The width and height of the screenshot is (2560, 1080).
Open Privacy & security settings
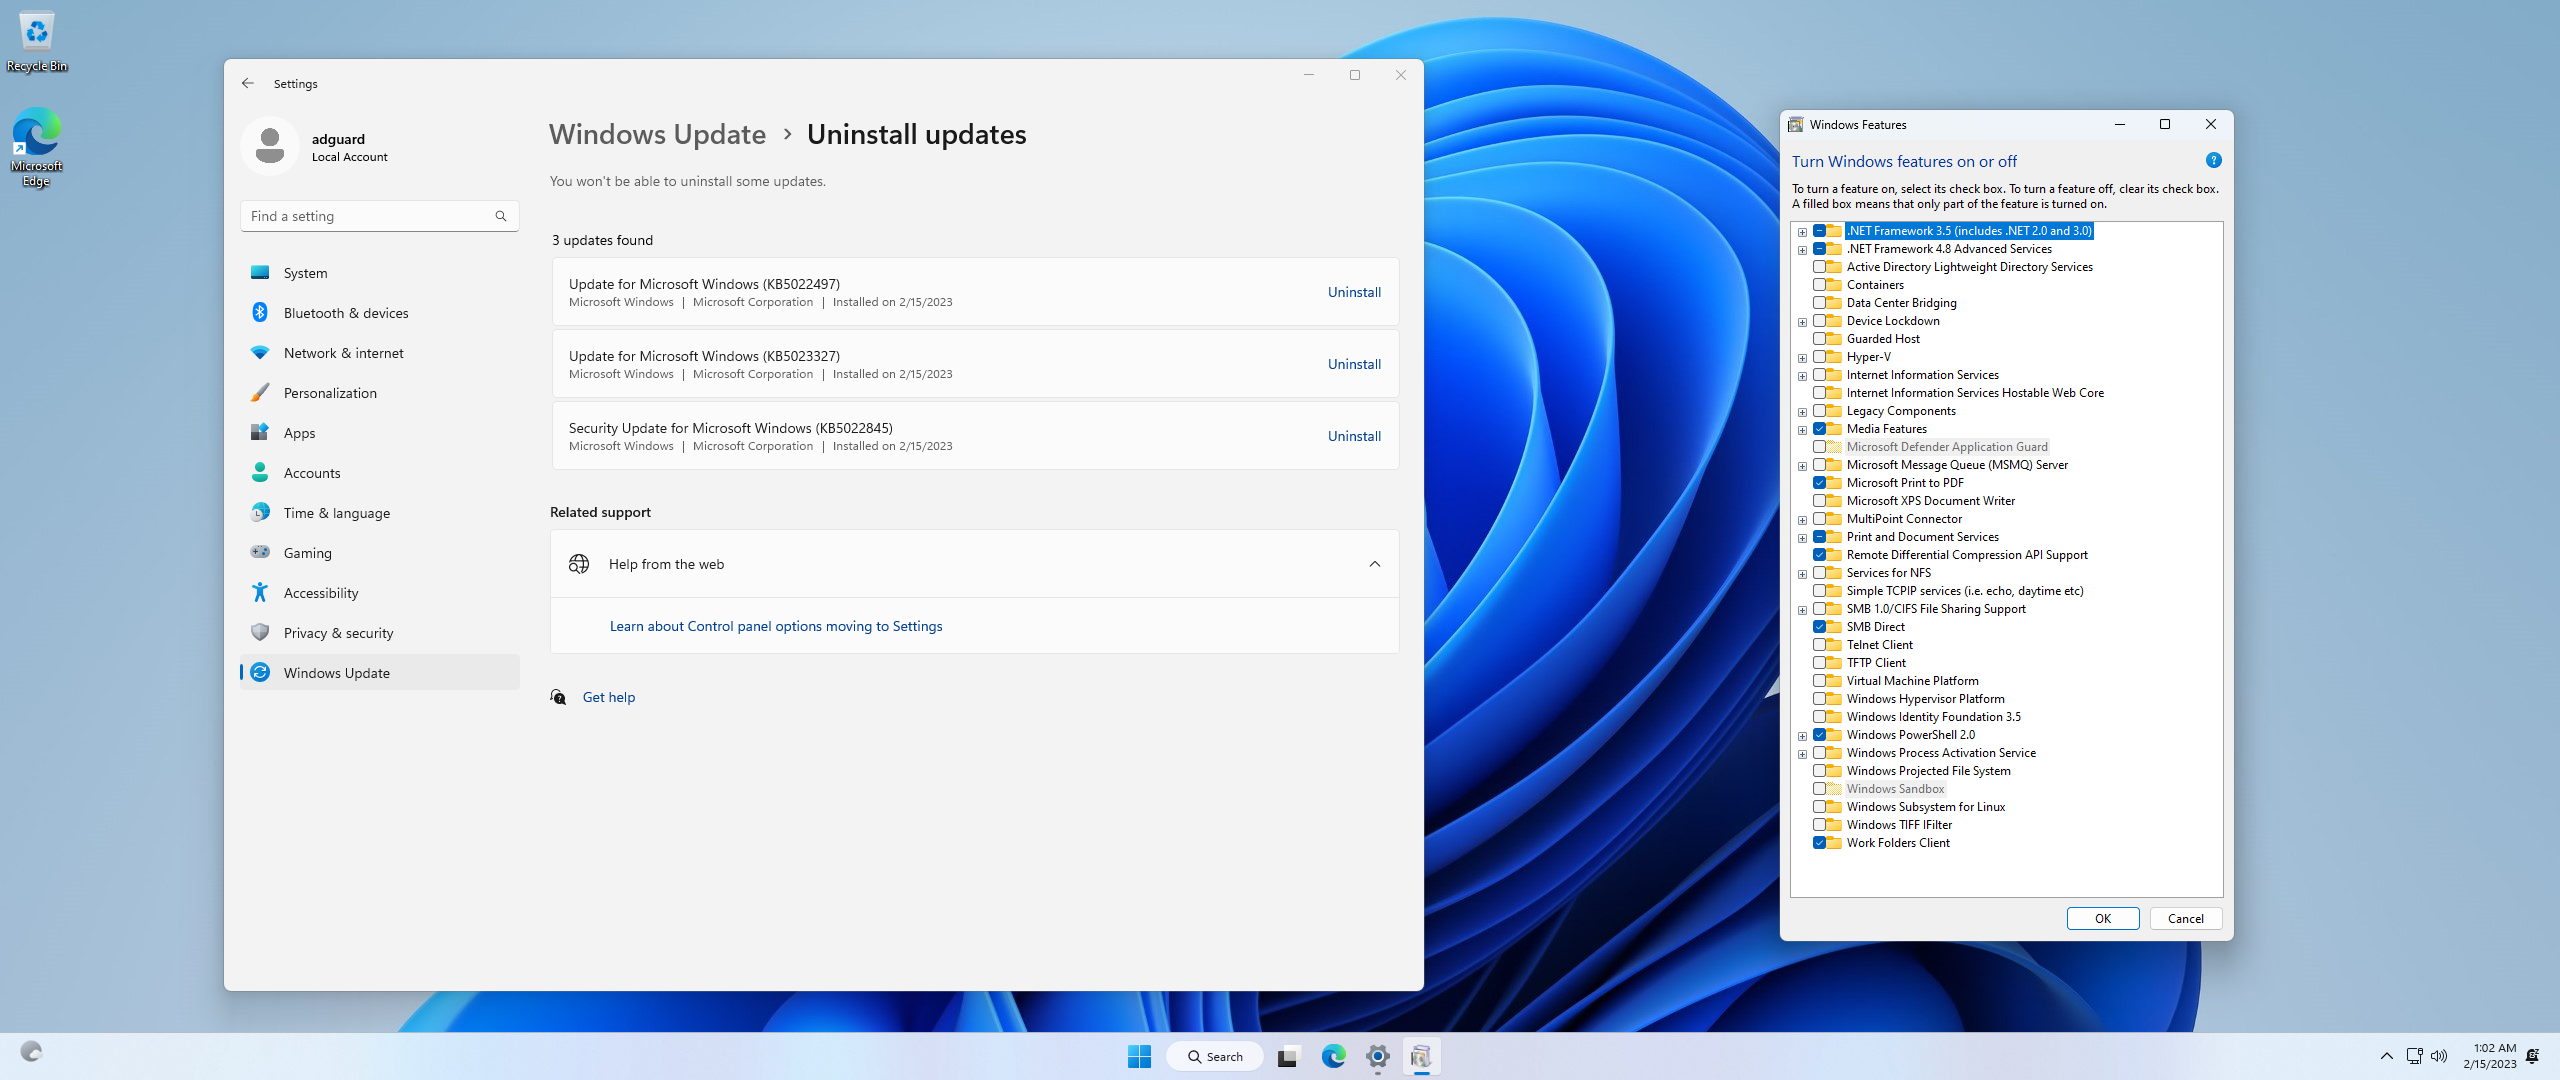(380, 633)
